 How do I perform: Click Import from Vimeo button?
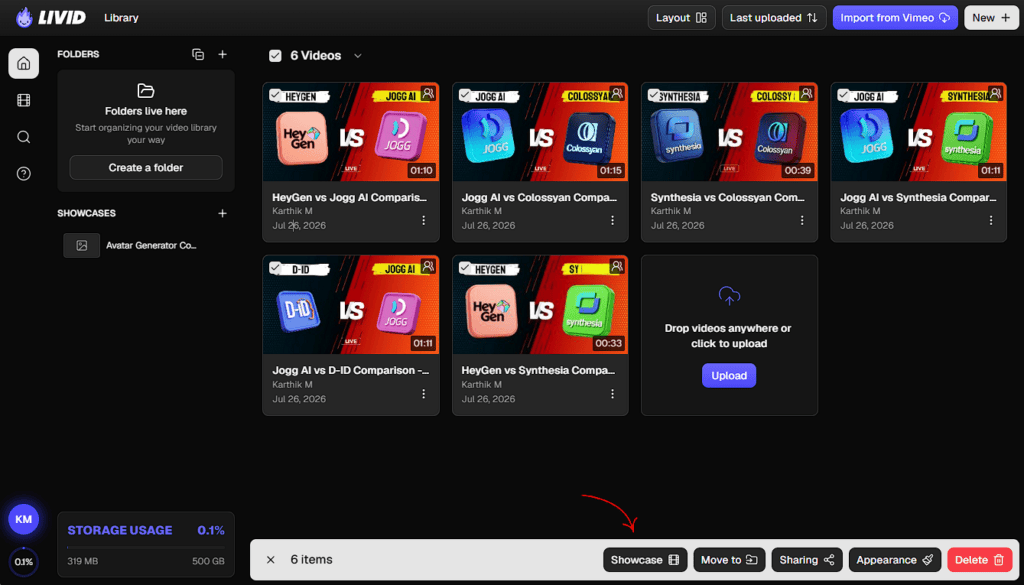tap(895, 18)
